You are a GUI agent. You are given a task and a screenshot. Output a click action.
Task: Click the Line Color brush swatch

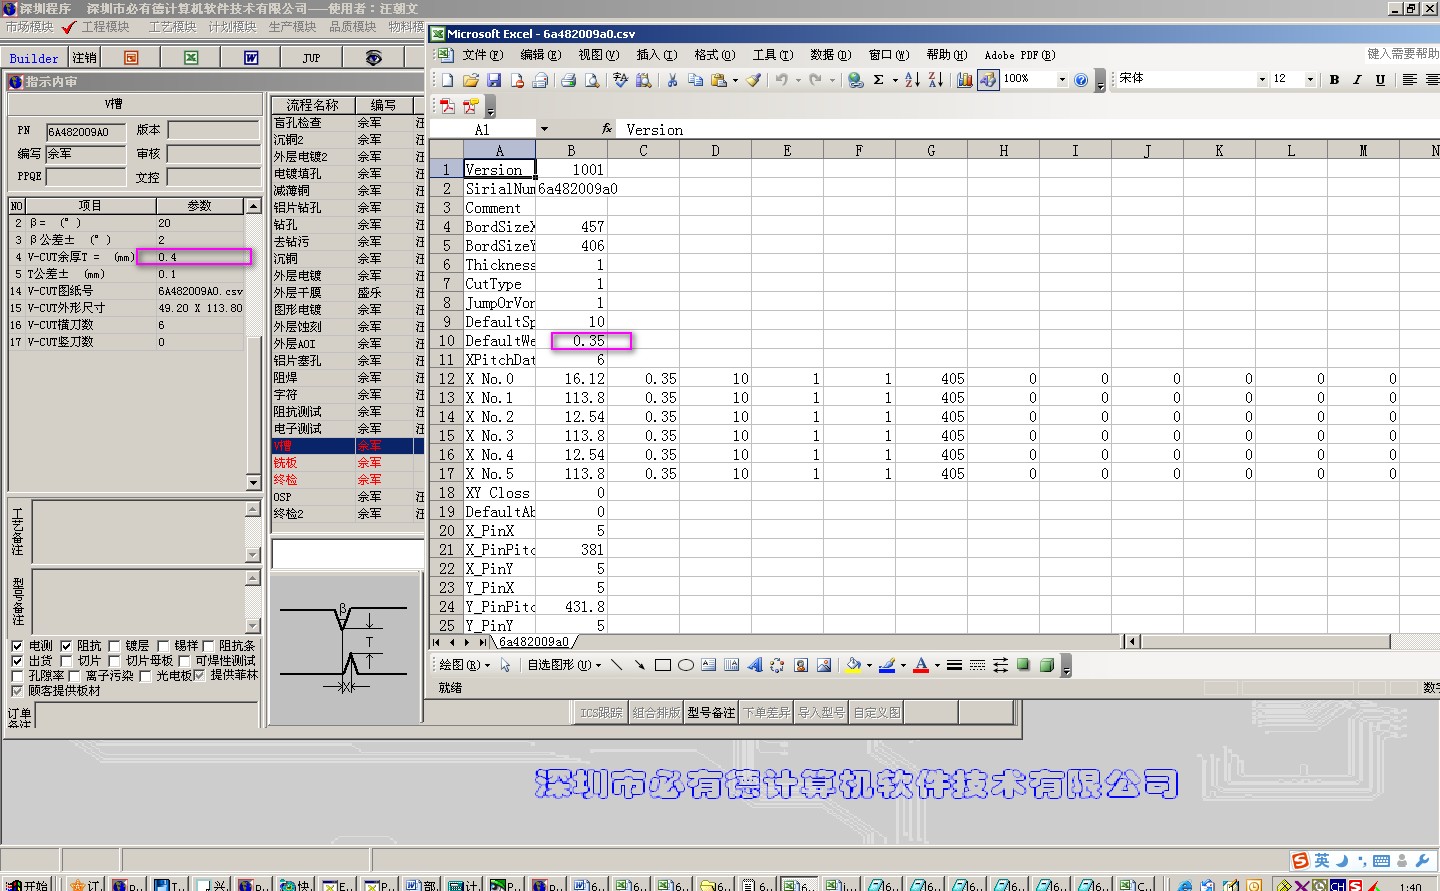pyautogui.click(x=887, y=665)
